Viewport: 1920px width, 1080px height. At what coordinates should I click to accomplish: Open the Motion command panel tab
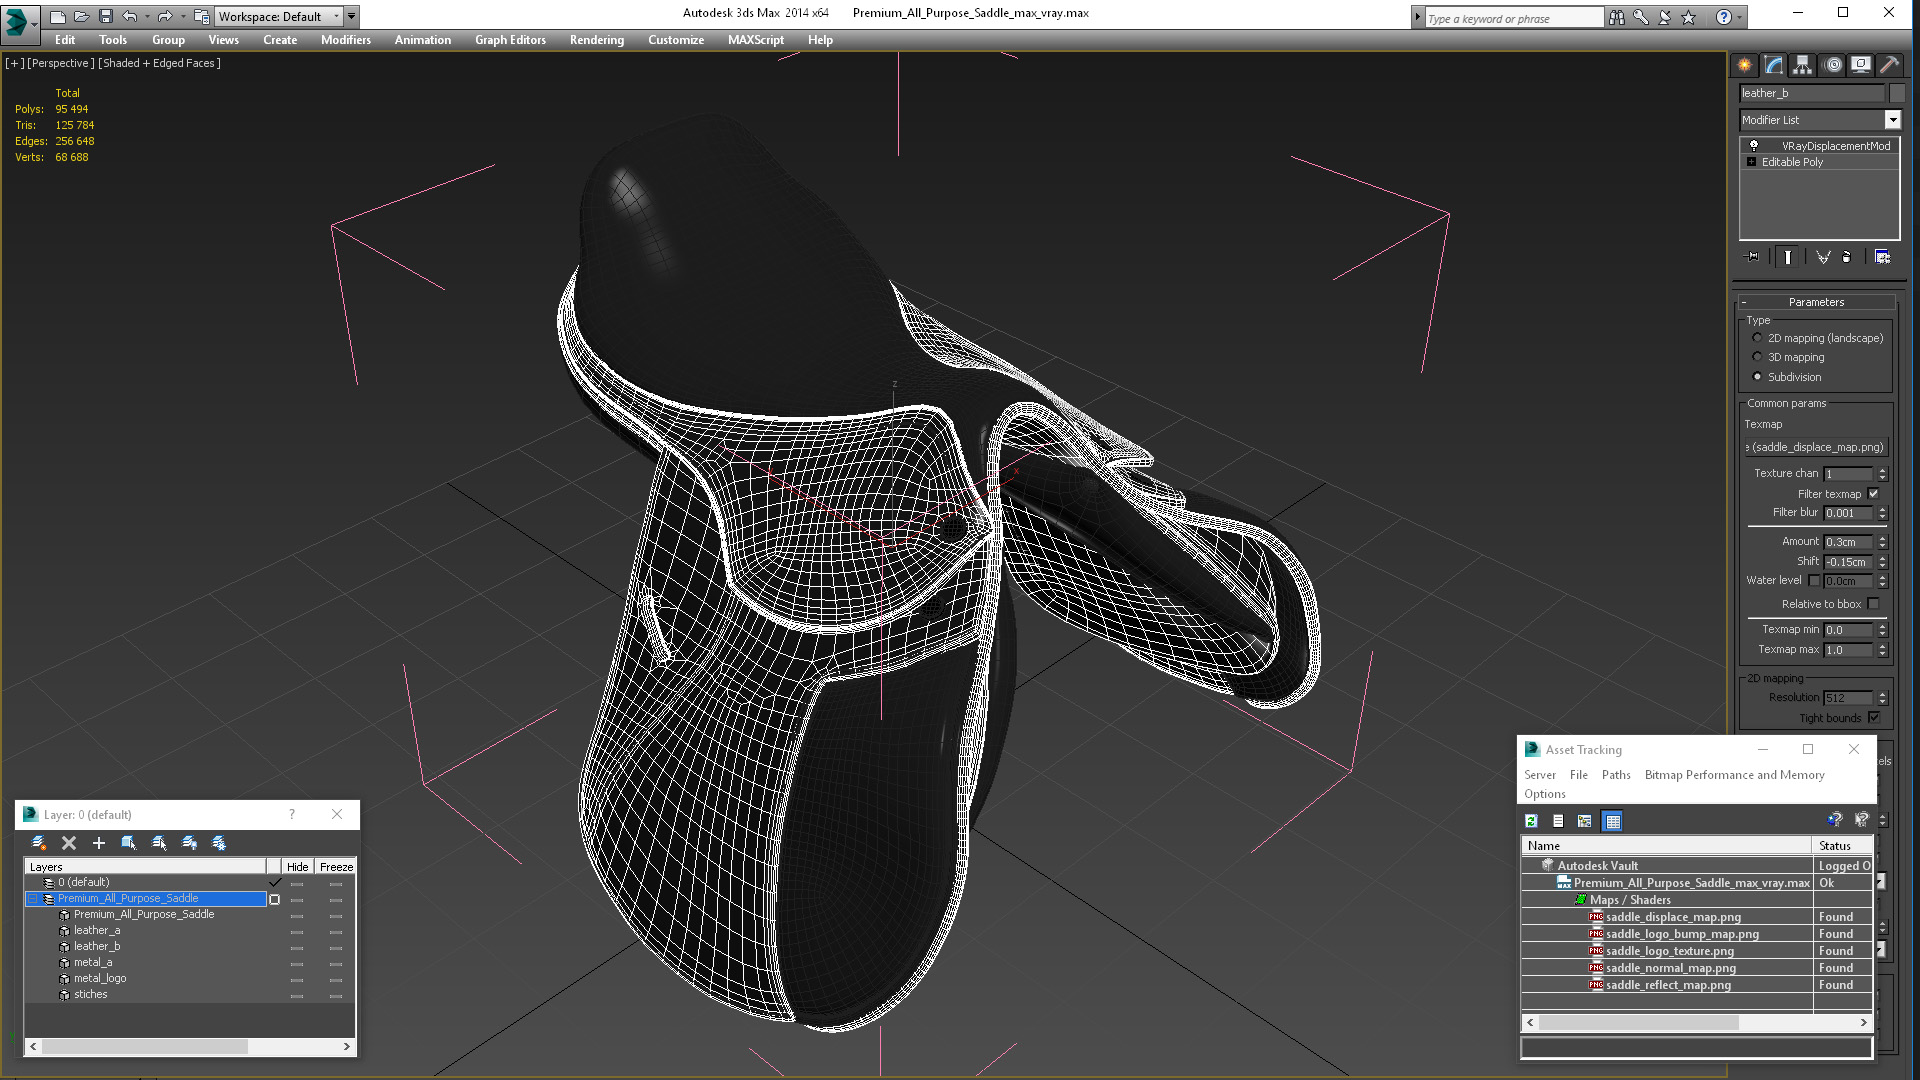pyautogui.click(x=1833, y=65)
